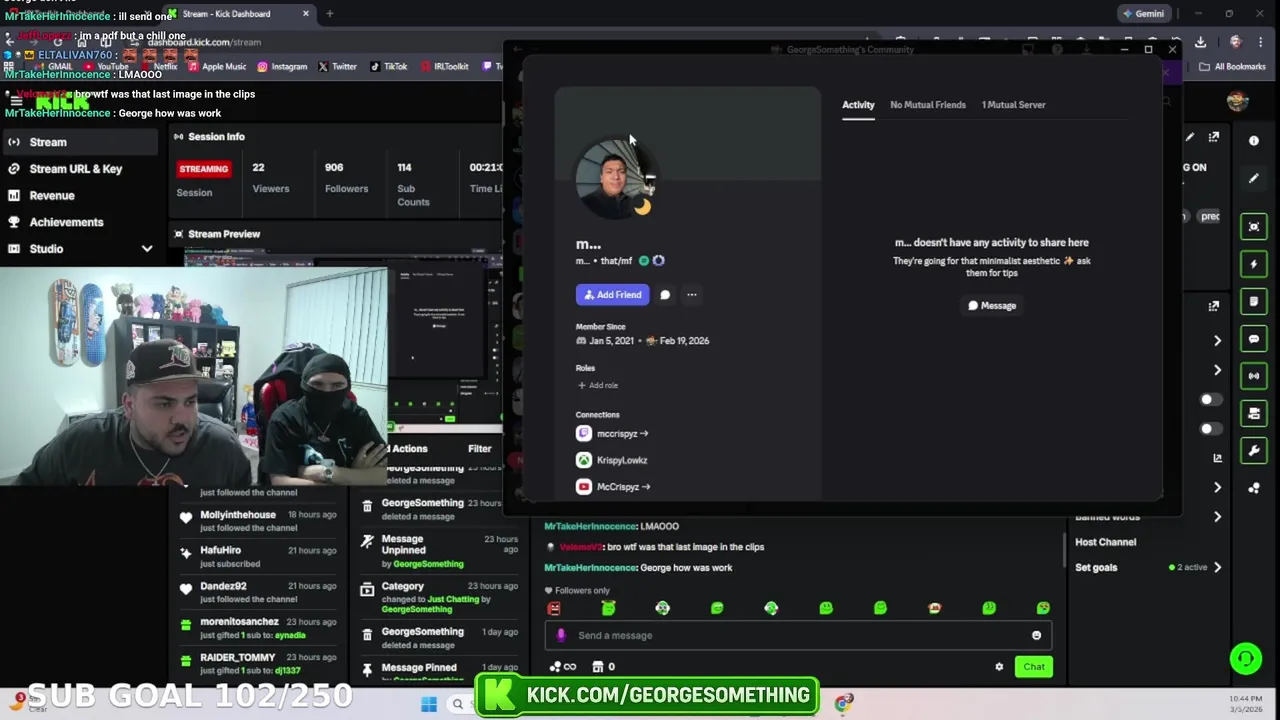Click the pencil icon beside the top pop-out icon
This screenshot has width=1280, height=720.
pyautogui.click(x=1190, y=137)
